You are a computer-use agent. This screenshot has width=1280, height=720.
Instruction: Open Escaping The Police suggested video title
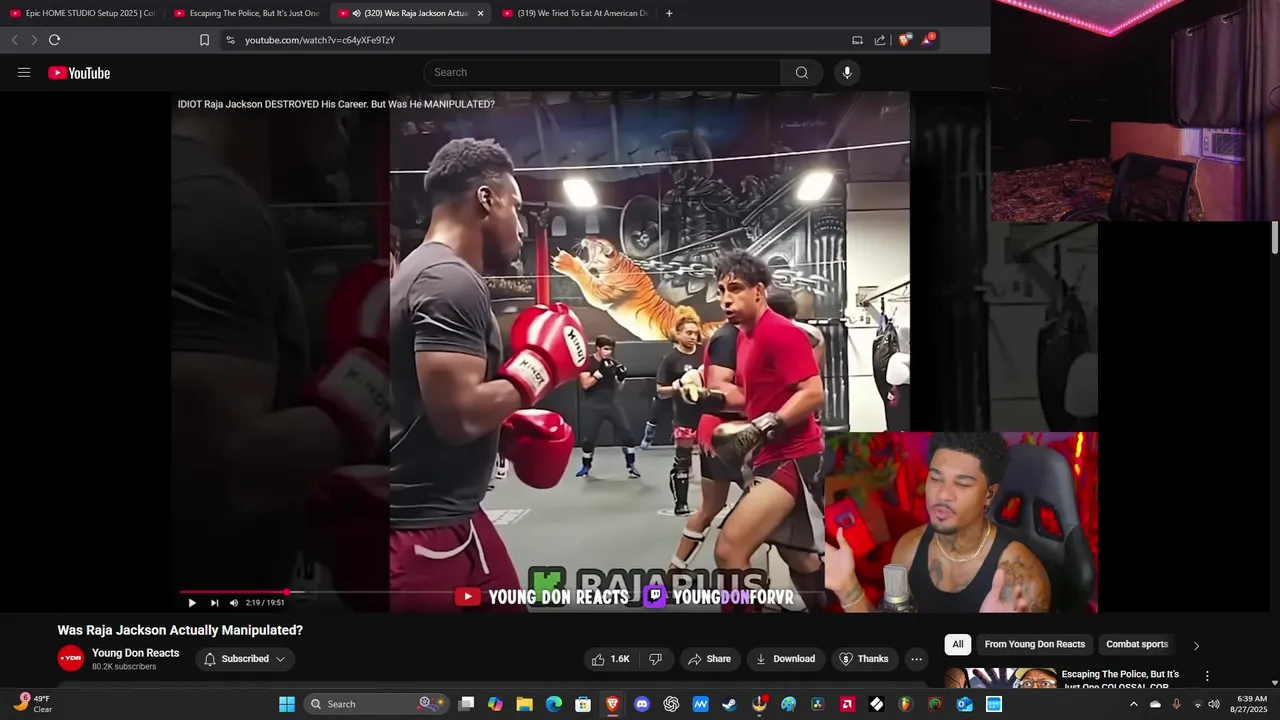click(x=1121, y=680)
